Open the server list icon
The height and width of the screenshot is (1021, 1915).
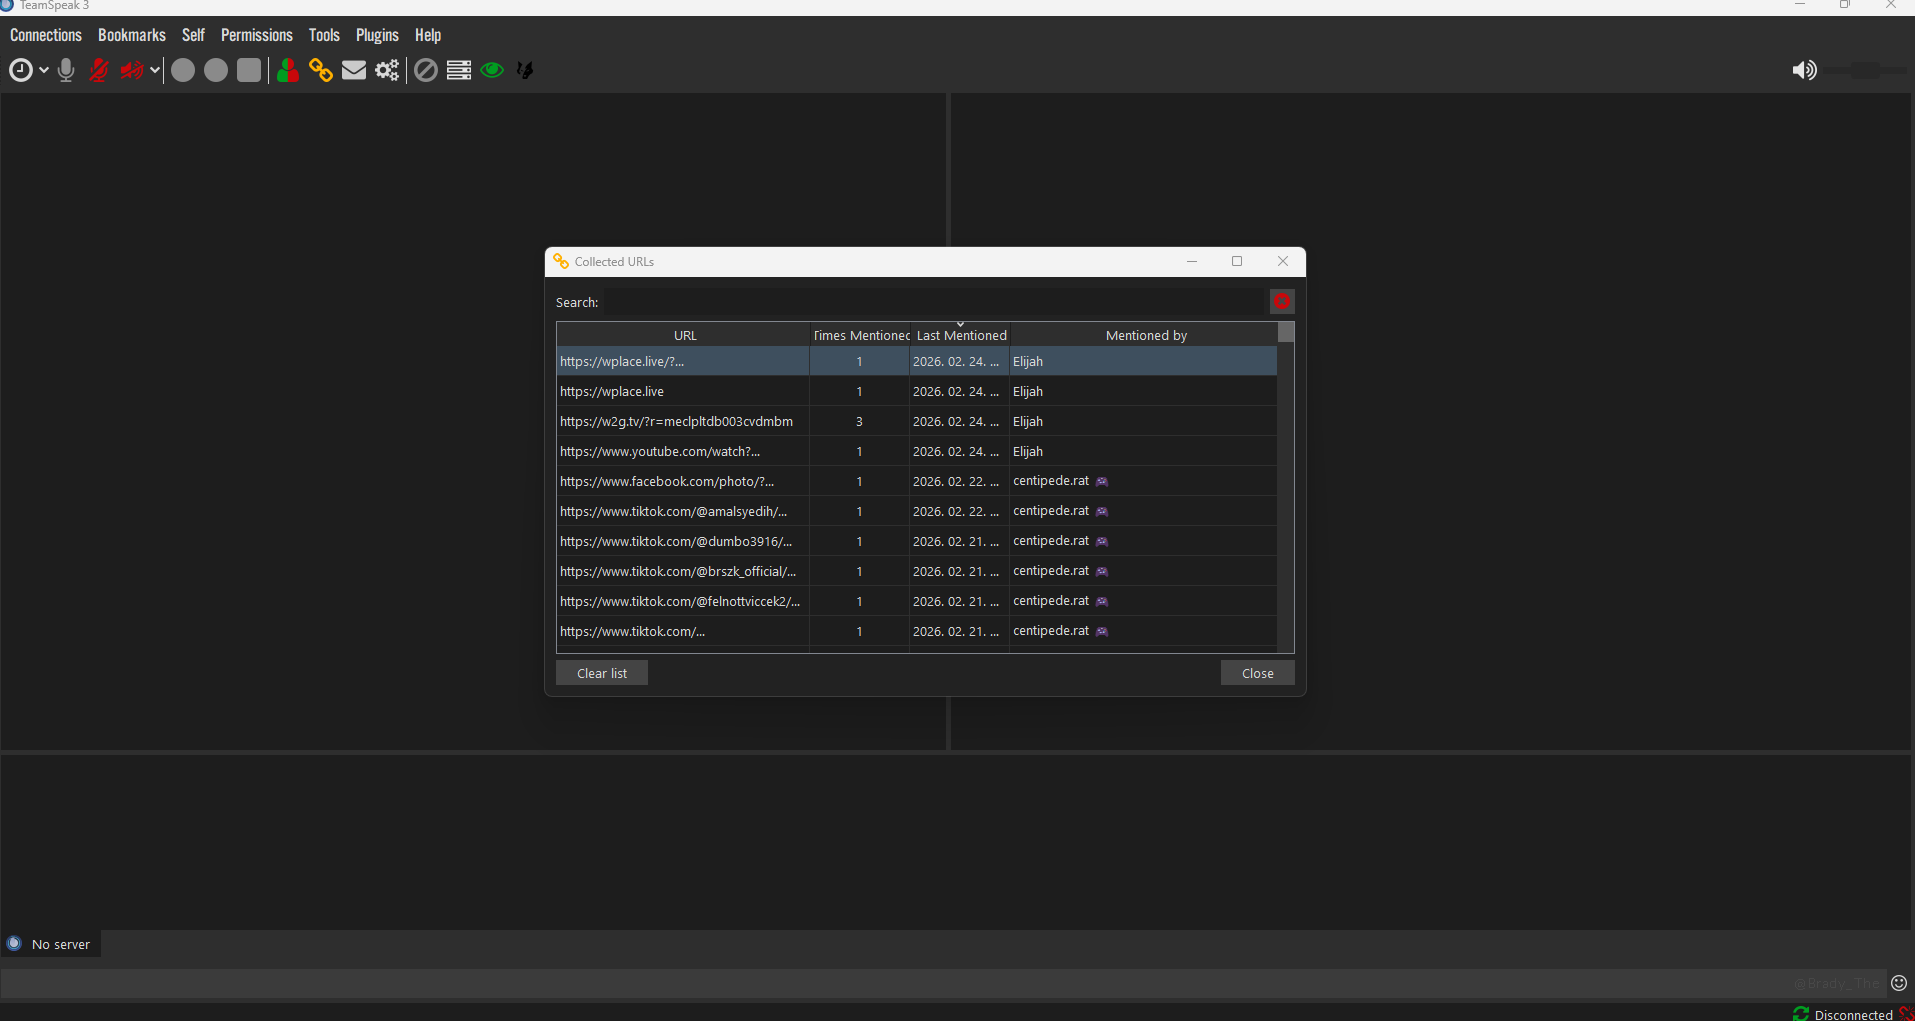coord(459,70)
